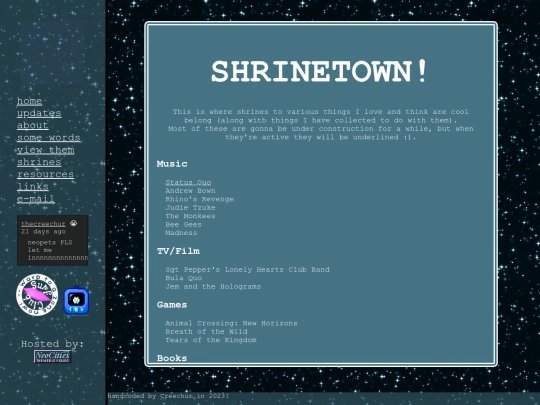Image resolution: width=540 pixels, height=405 pixels.
Task: Click the Games section heading
Action: pyautogui.click(x=172, y=305)
